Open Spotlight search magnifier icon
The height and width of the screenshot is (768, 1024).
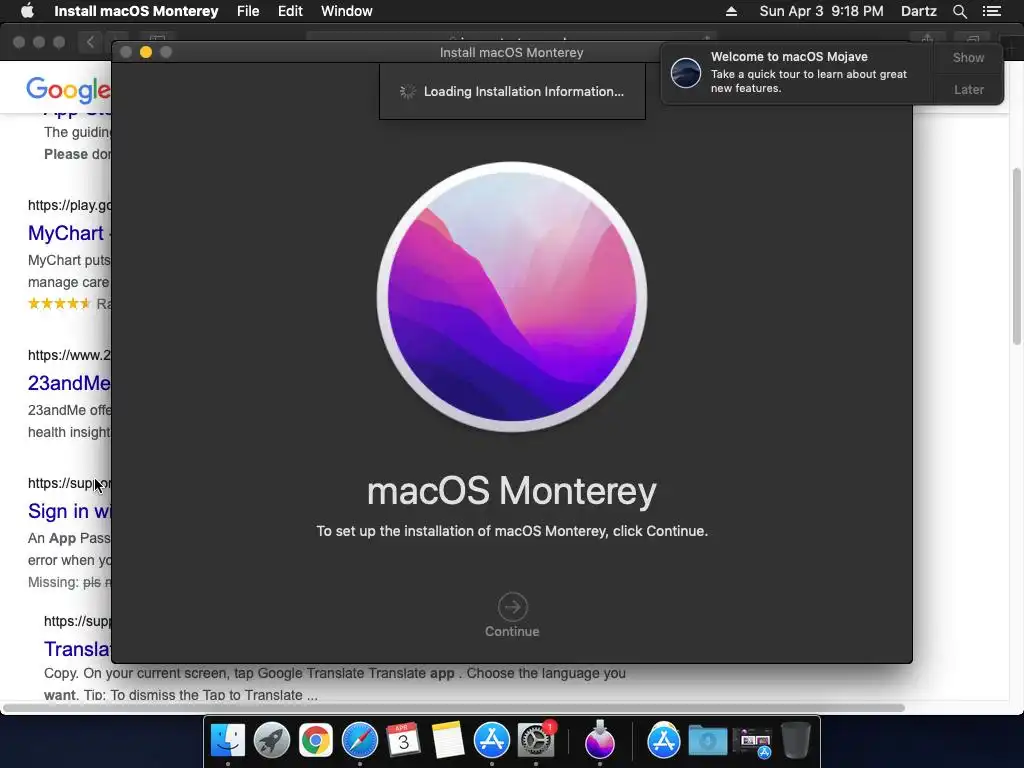959,11
